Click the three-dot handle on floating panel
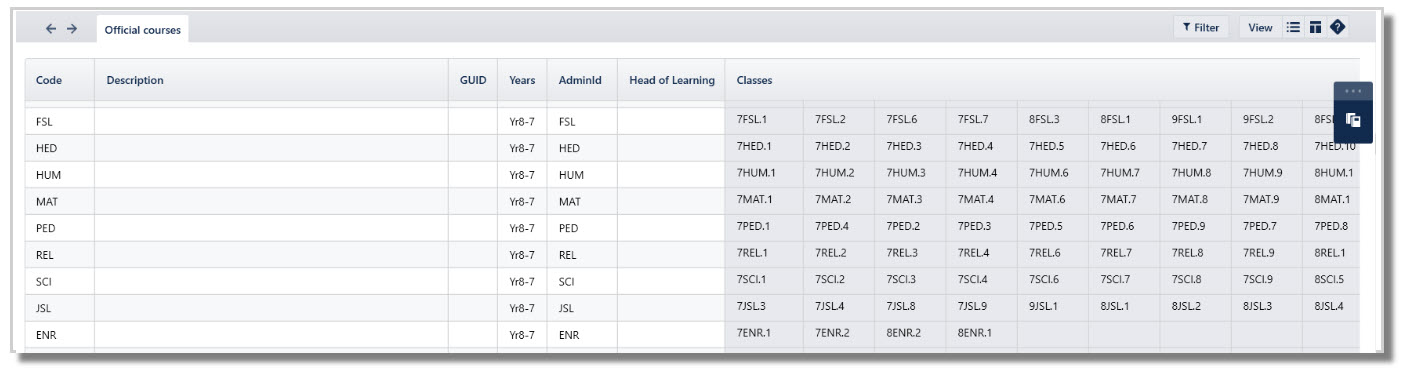Viewport: 1401px width, 373px height. [1353, 91]
